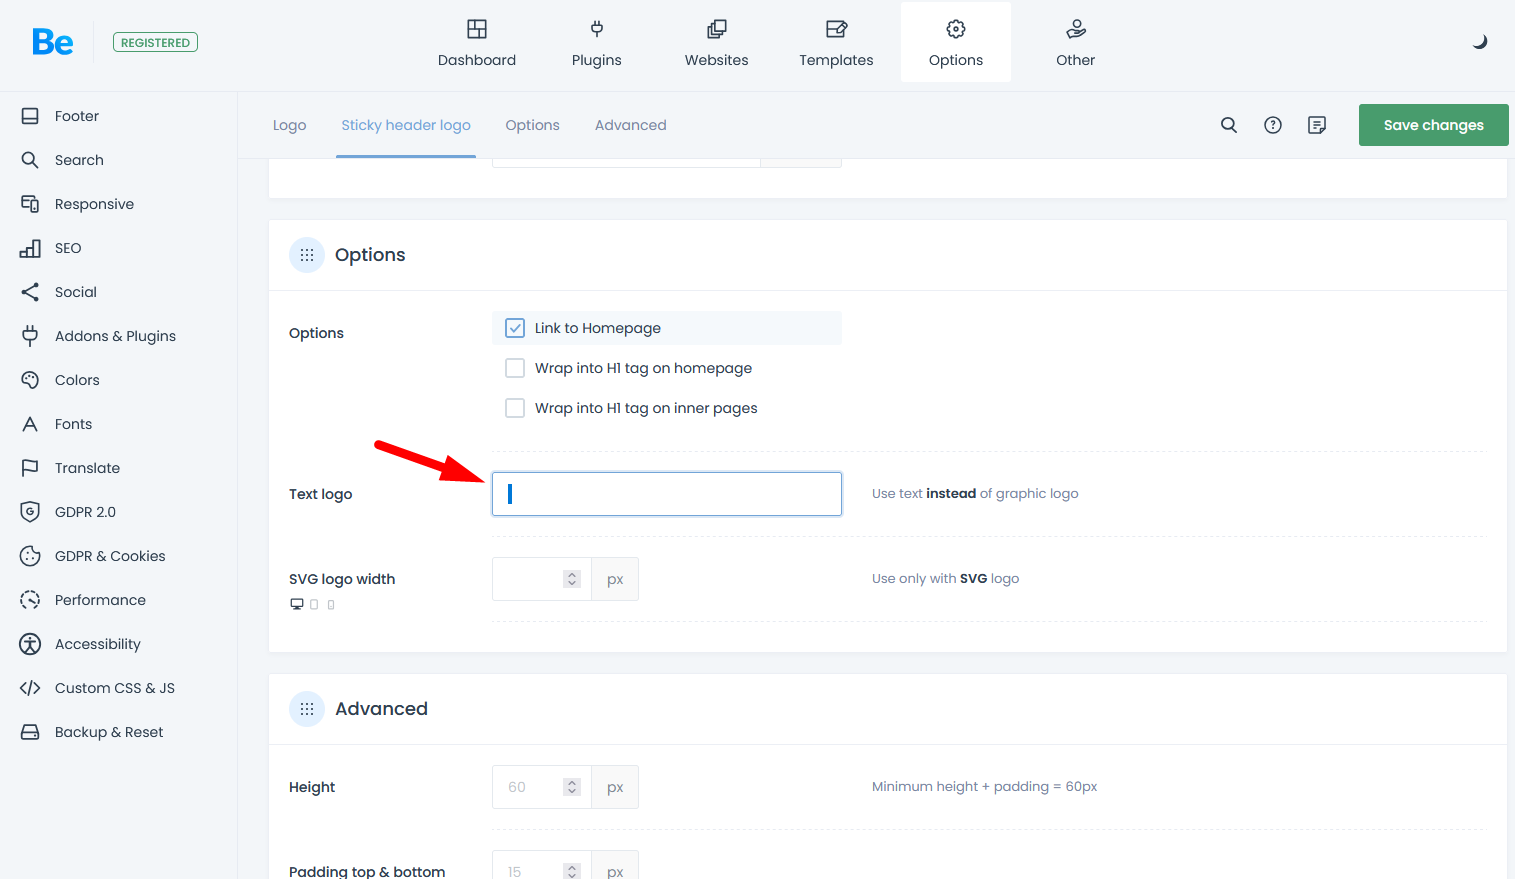The height and width of the screenshot is (879, 1515).
Task: Go to Custom CSS & JS section
Action: point(114,688)
